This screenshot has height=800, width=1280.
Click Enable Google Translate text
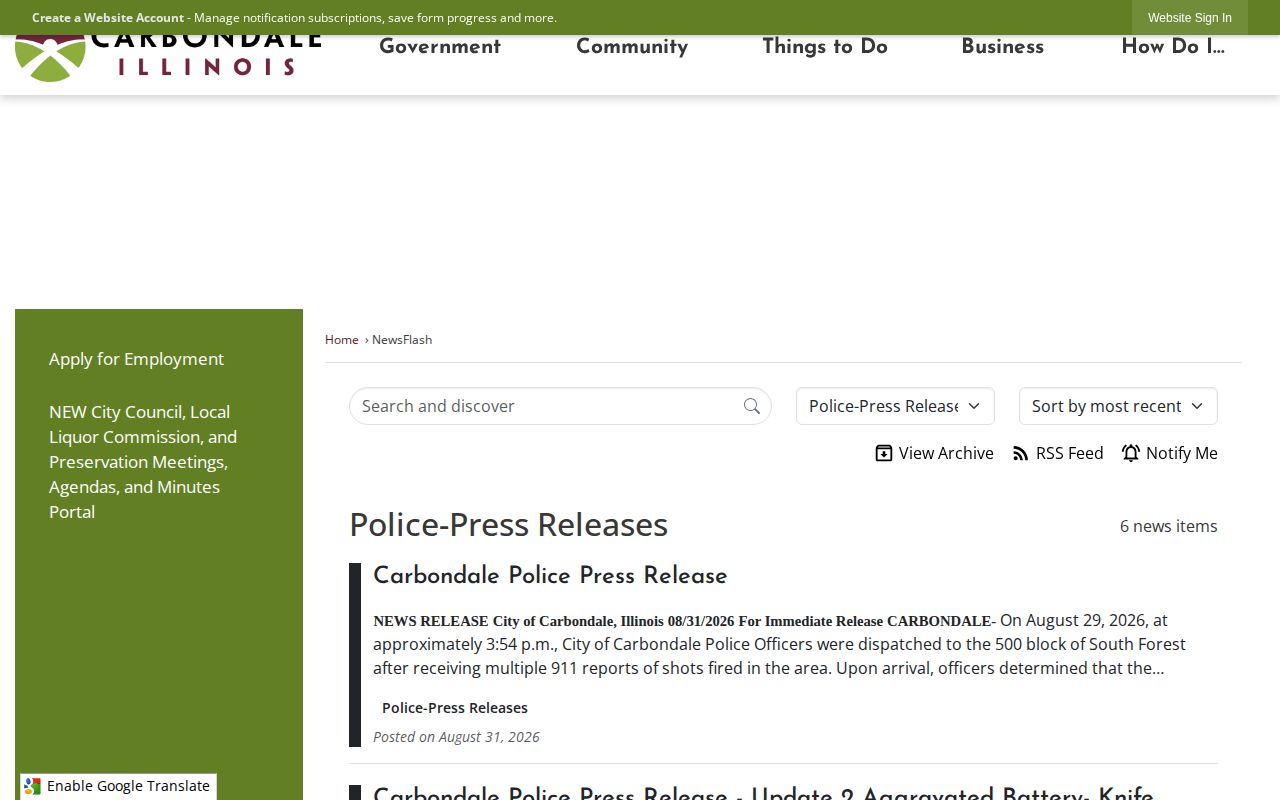(x=128, y=786)
